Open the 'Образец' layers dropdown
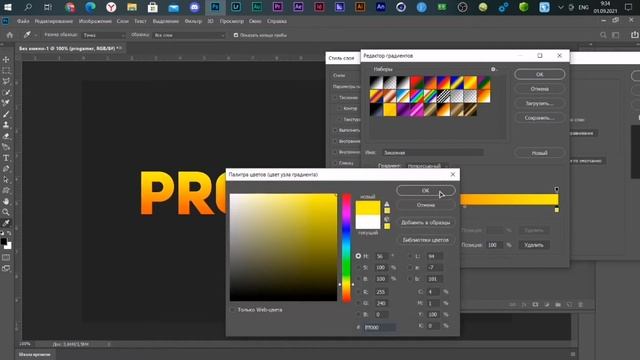640x360 pixels. 189,36
